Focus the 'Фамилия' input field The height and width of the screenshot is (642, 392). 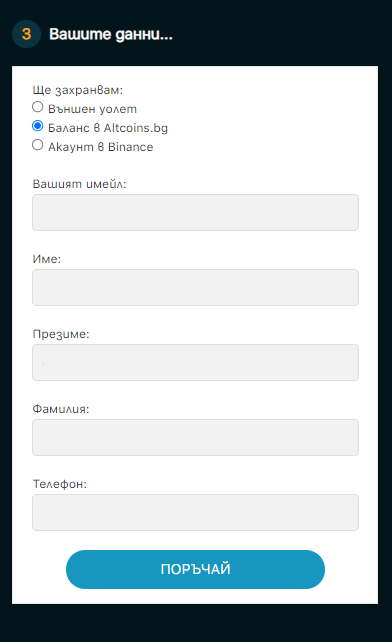195,437
